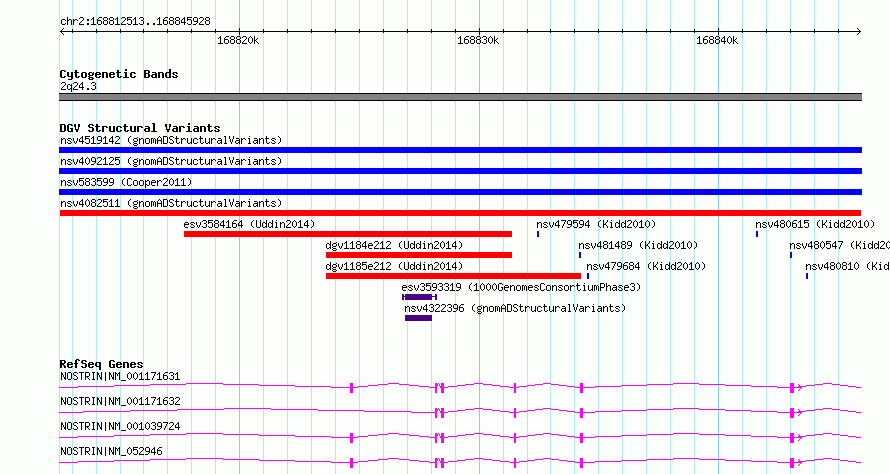Open the small nsv479684 Kidd2010 marker
This screenshot has width=890, height=474.
click(x=588, y=276)
